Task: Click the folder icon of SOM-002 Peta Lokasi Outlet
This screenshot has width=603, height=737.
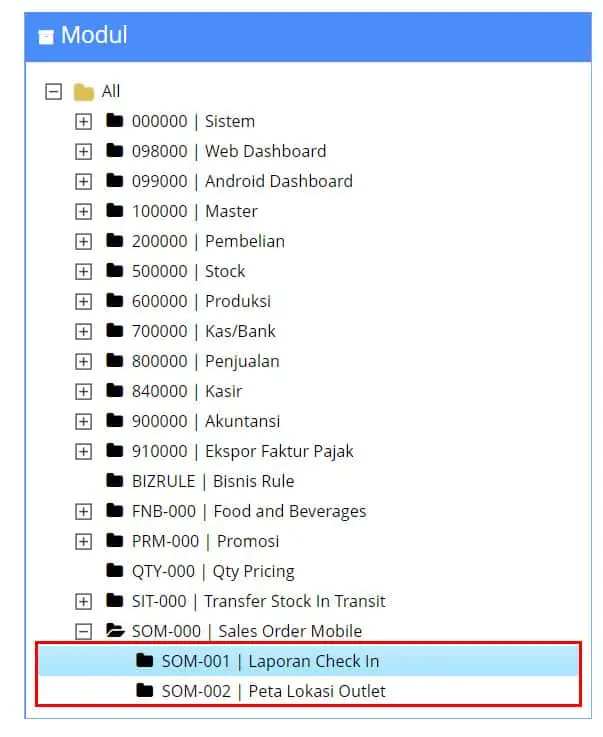Action: point(145,691)
